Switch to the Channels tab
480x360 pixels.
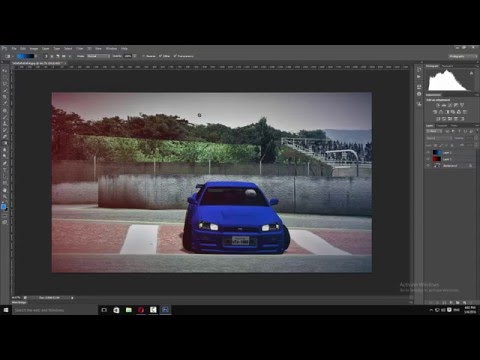[x=442, y=126]
